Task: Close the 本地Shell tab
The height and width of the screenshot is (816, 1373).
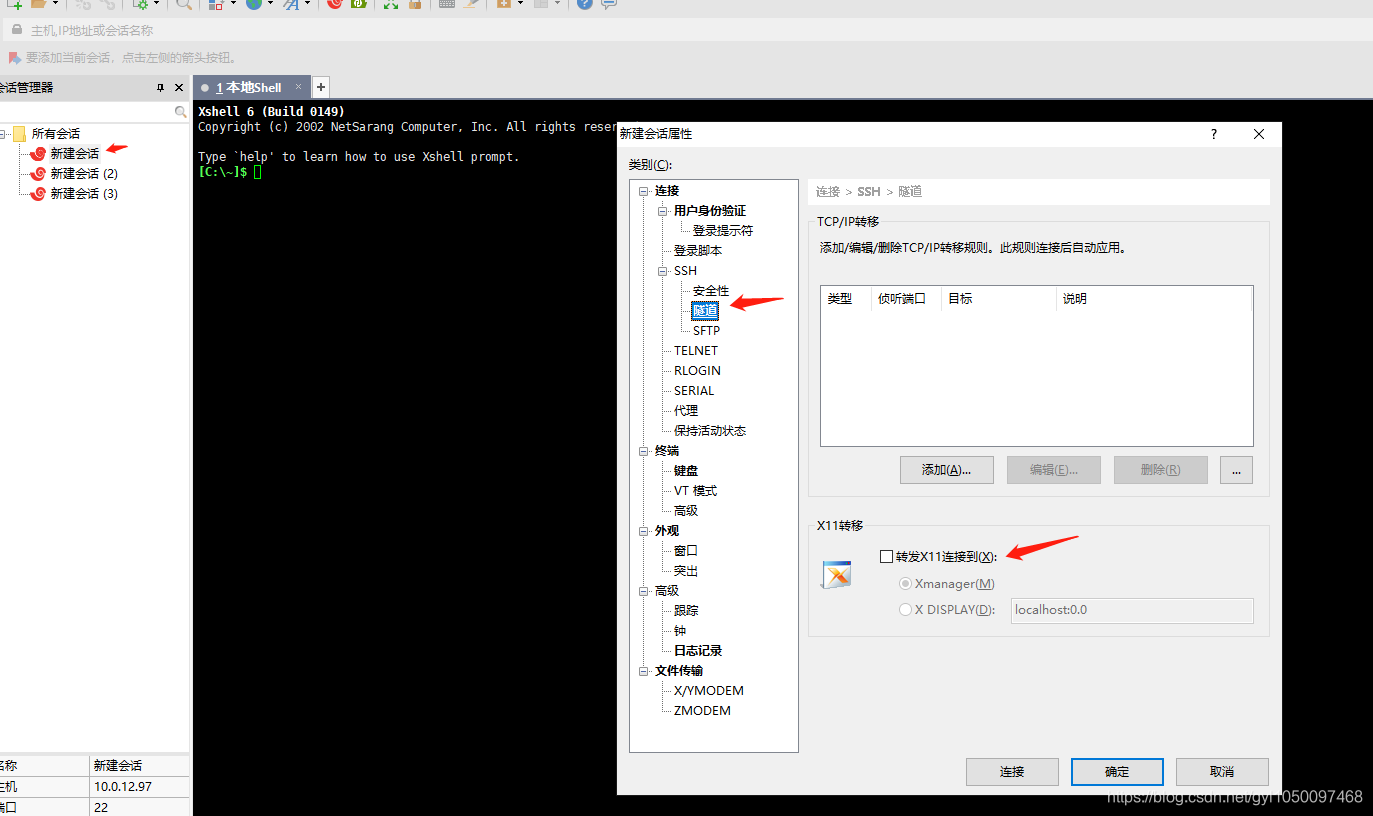Action: tap(298, 87)
